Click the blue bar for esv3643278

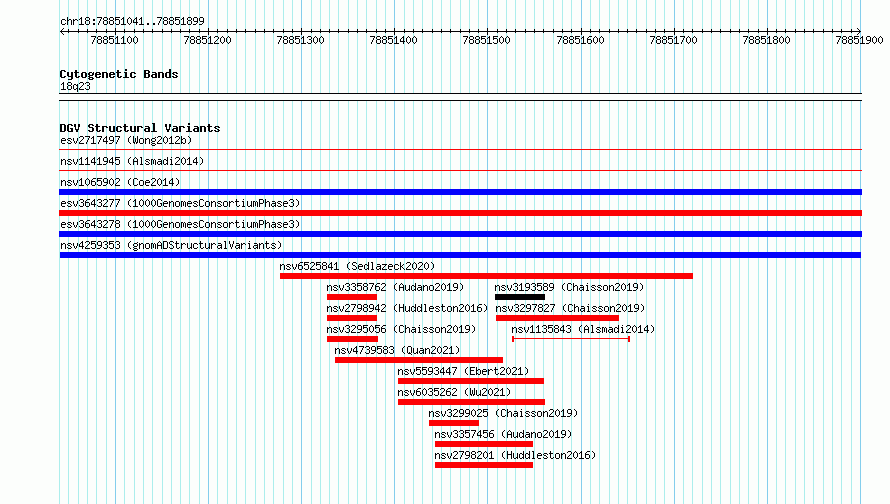[x=460, y=234]
